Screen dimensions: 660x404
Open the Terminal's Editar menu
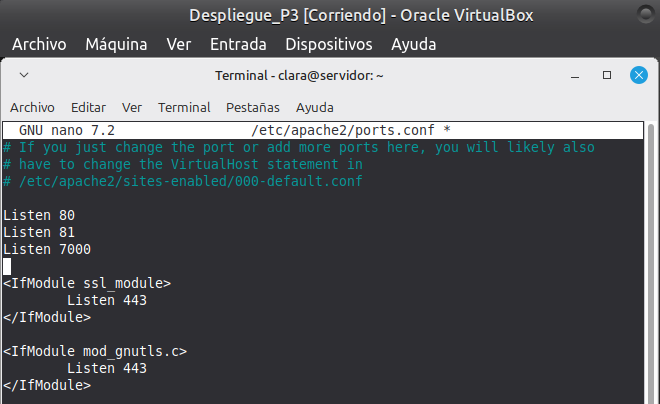(88, 107)
